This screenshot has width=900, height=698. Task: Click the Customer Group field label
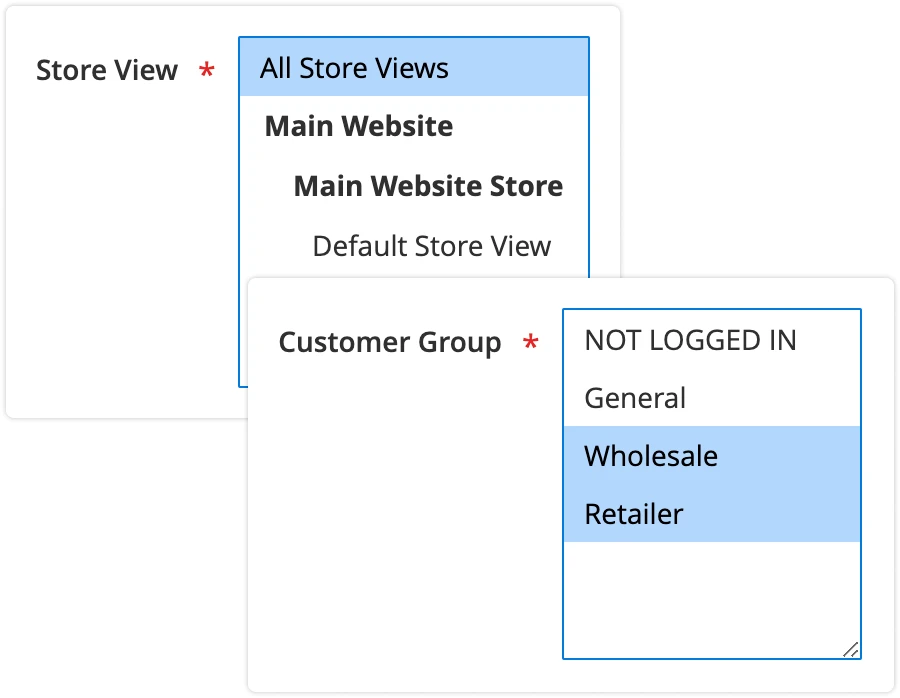point(389,342)
